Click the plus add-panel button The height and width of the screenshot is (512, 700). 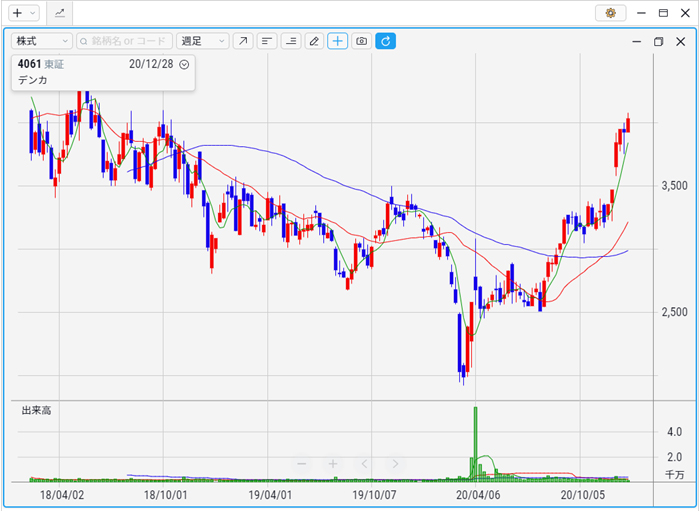click(16, 13)
